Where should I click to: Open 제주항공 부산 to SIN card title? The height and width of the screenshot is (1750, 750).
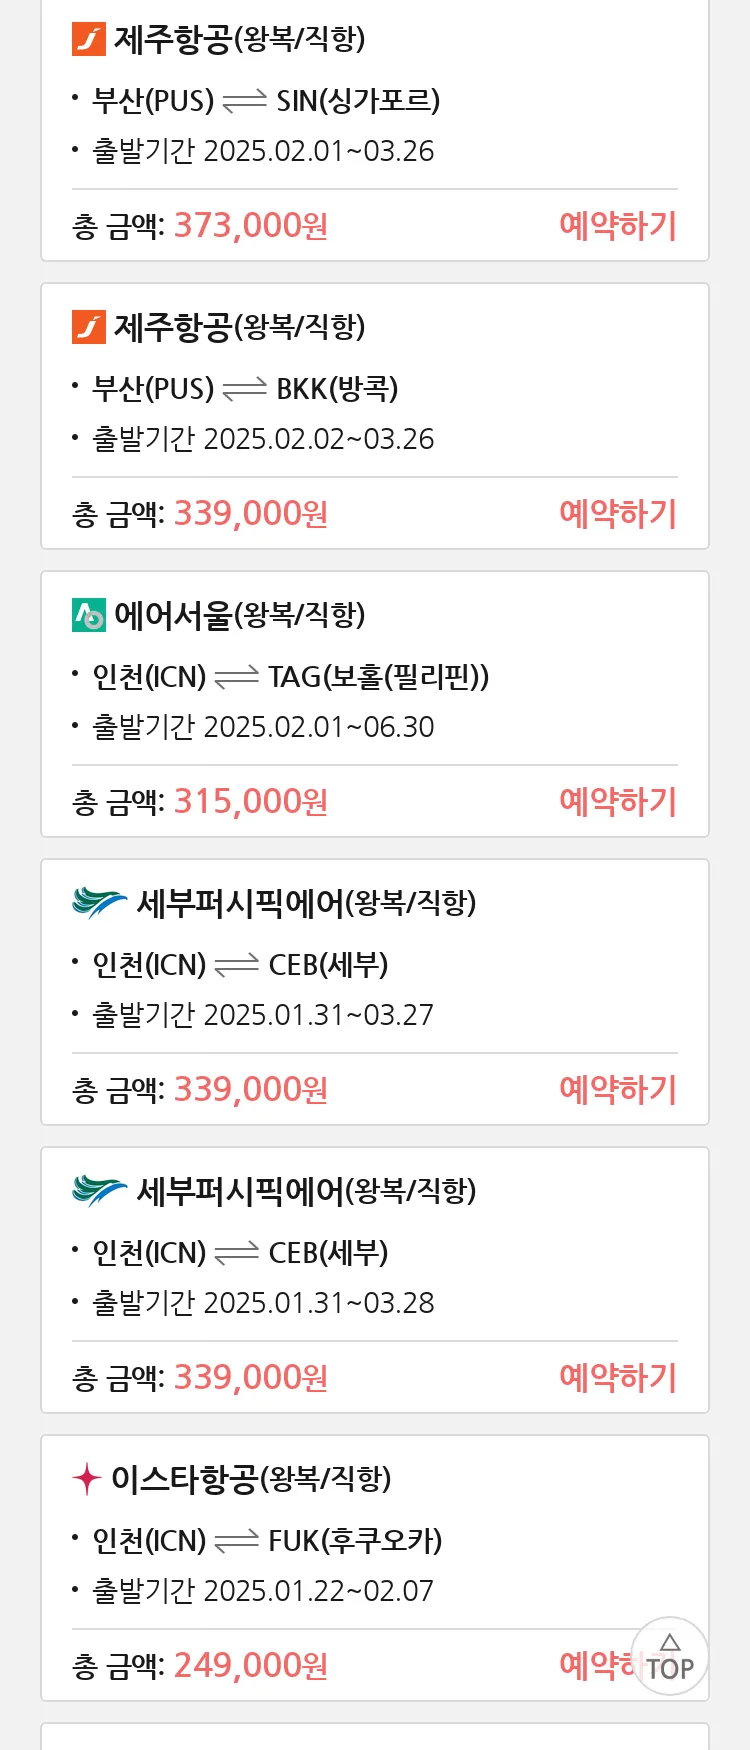click(240, 39)
